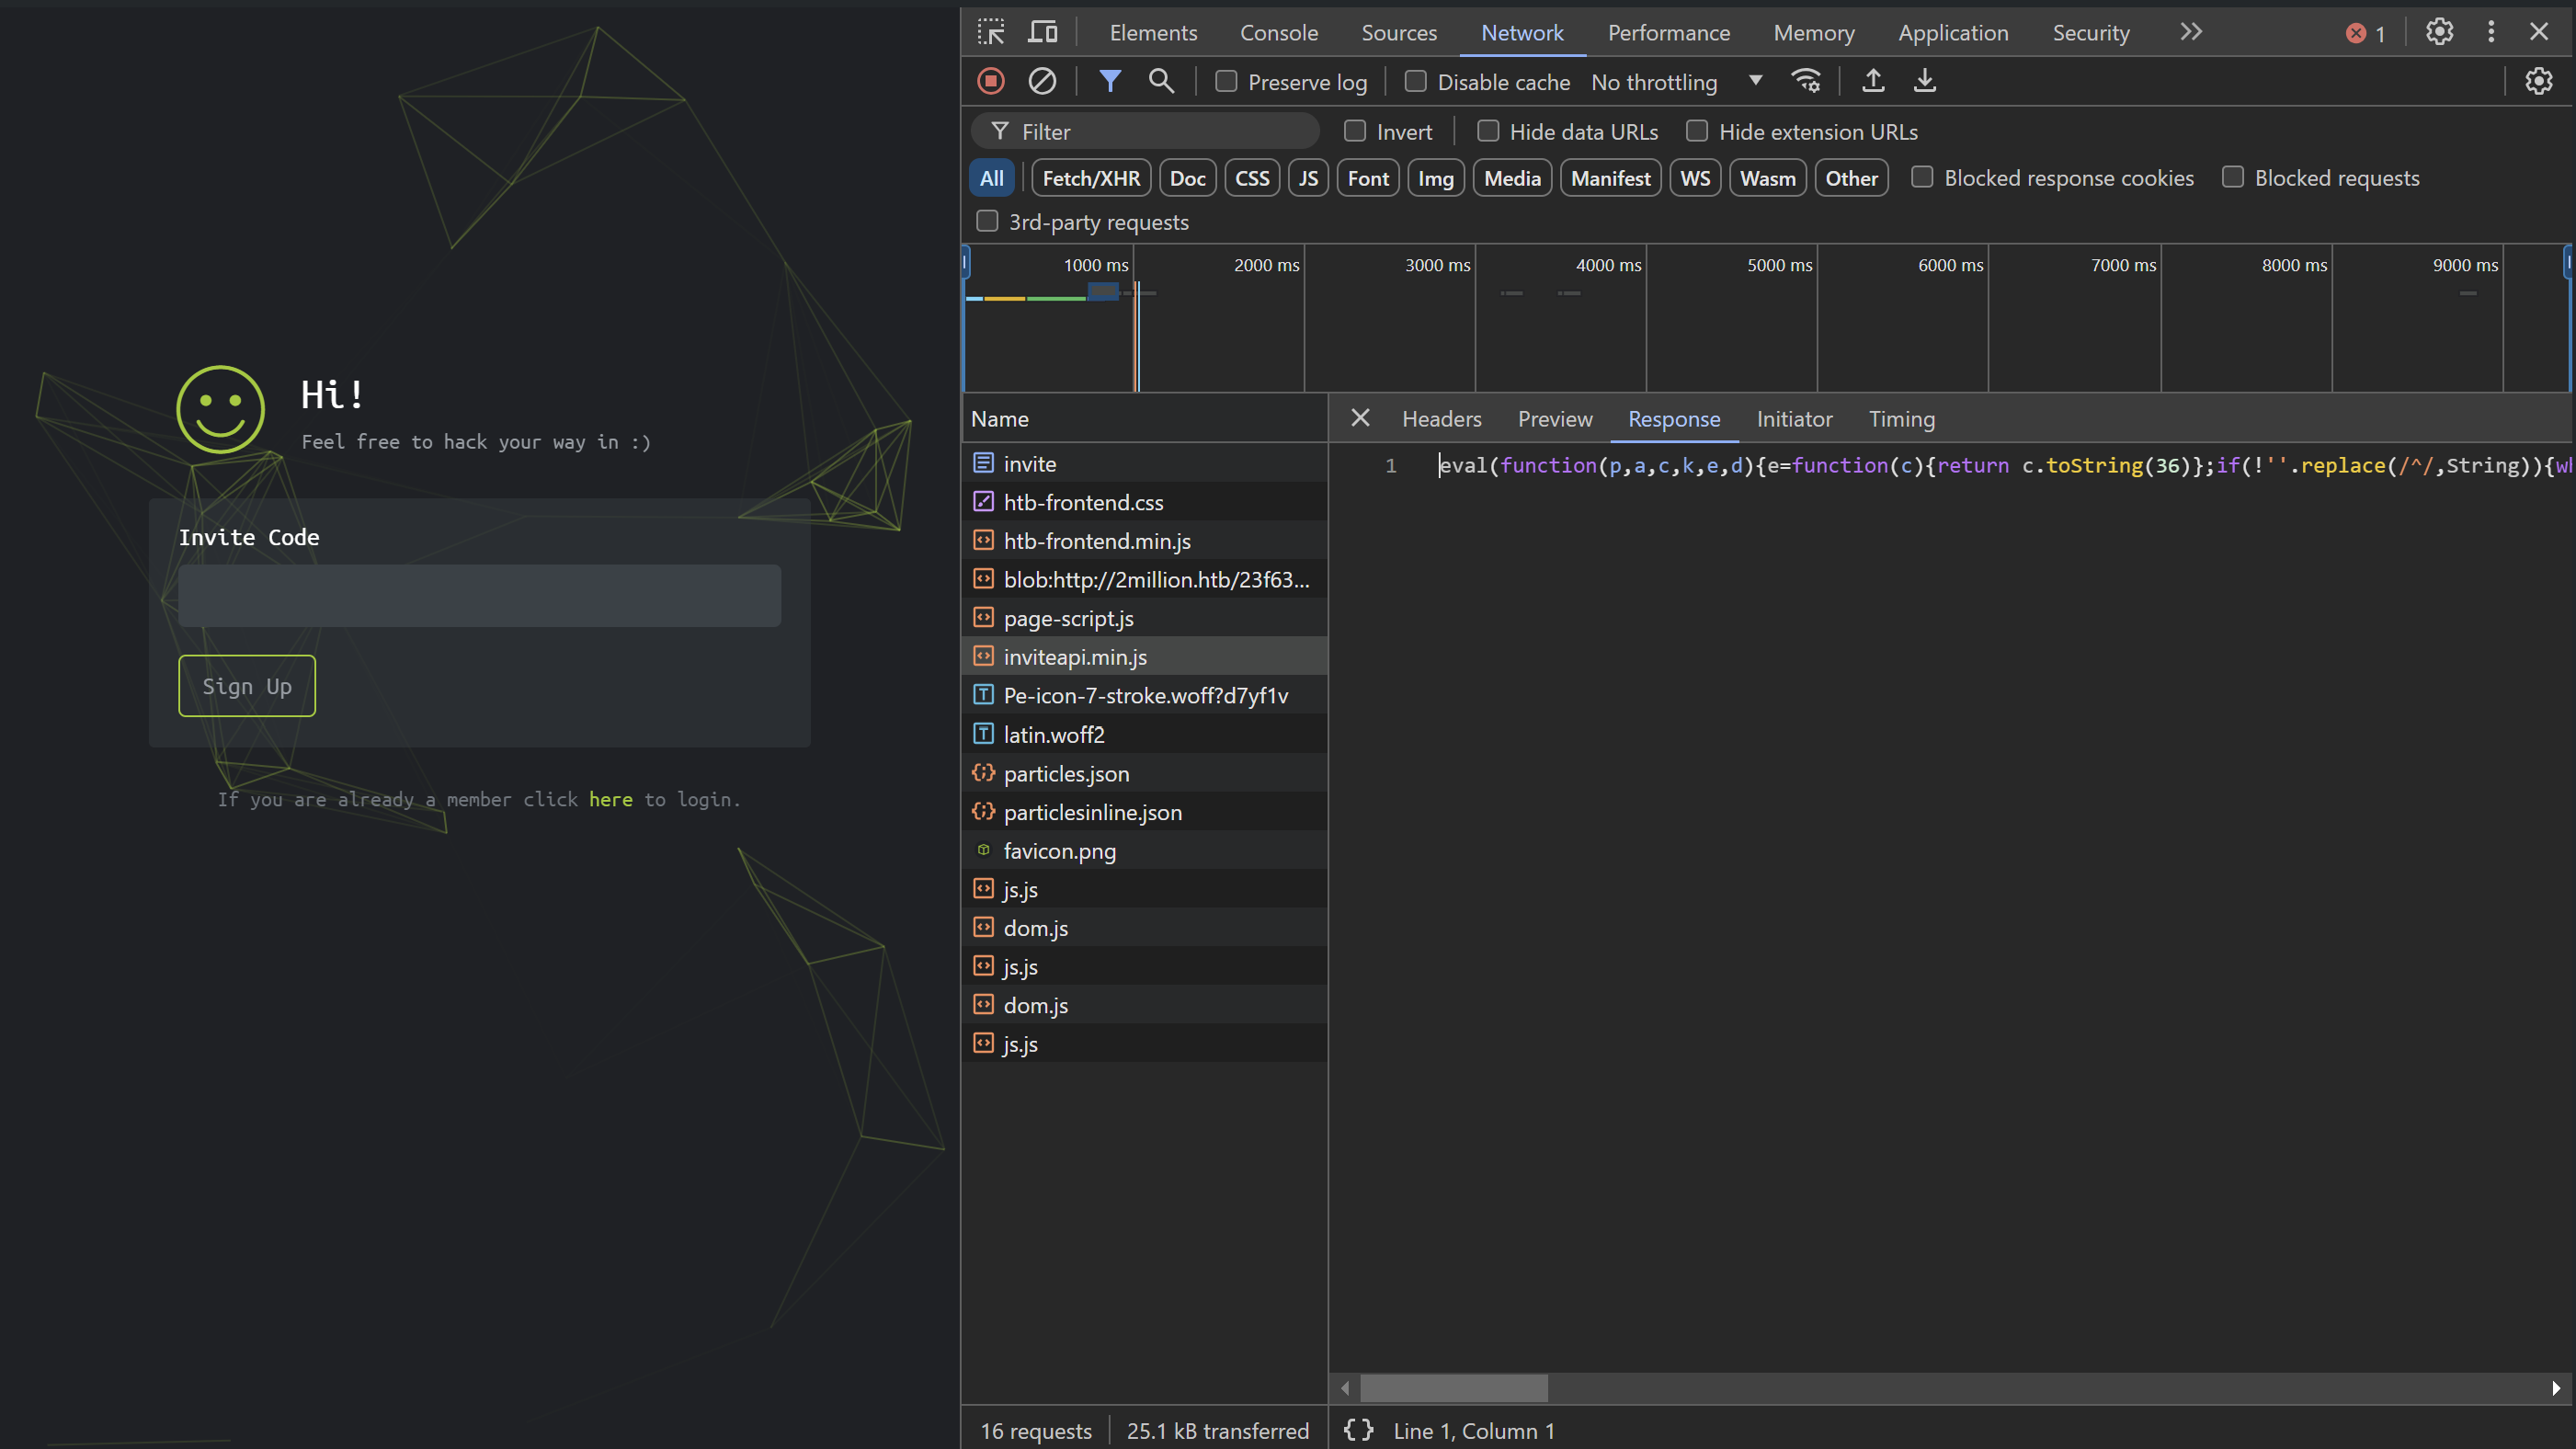
Task: Click the filter funnel icon in Network panel
Action: (1110, 80)
